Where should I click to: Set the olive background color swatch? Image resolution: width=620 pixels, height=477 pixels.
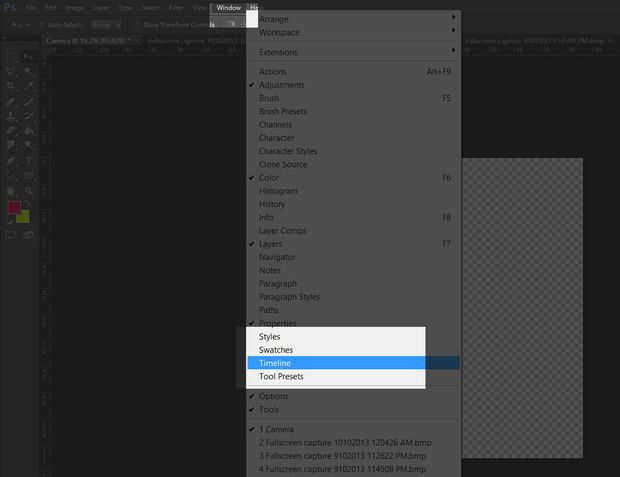coord(23,217)
